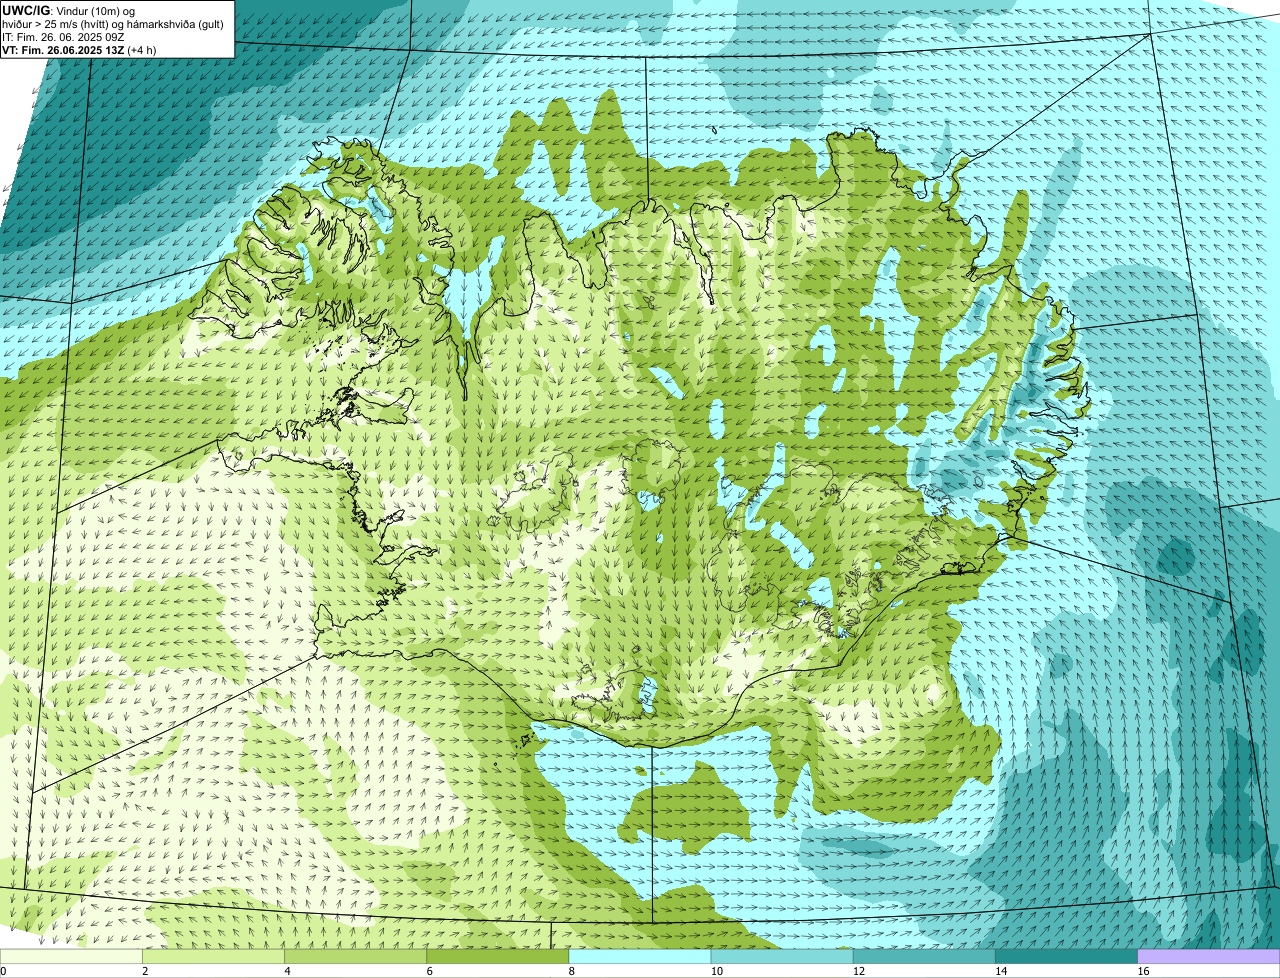Click the "16" legend scale label
Image resolution: width=1280 pixels, height=978 pixels.
tap(1143, 971)
